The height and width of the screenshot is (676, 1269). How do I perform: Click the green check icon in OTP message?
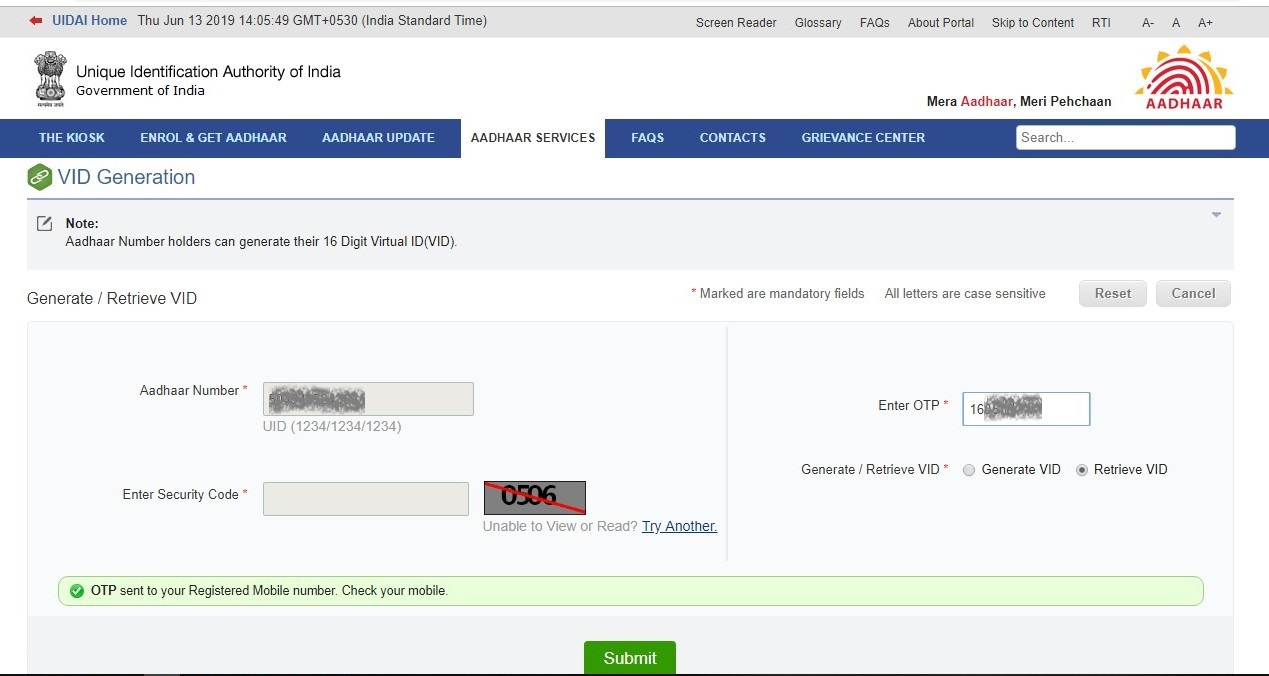[77, 591]
